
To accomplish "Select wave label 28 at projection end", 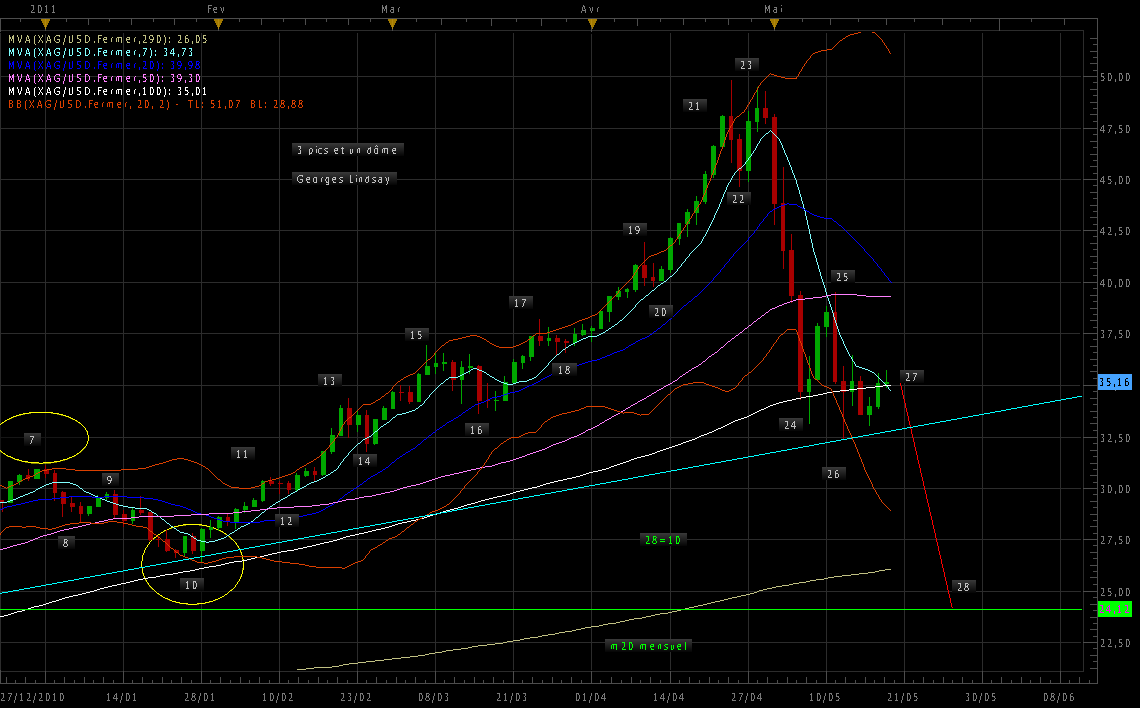I will tap(962, 586).
